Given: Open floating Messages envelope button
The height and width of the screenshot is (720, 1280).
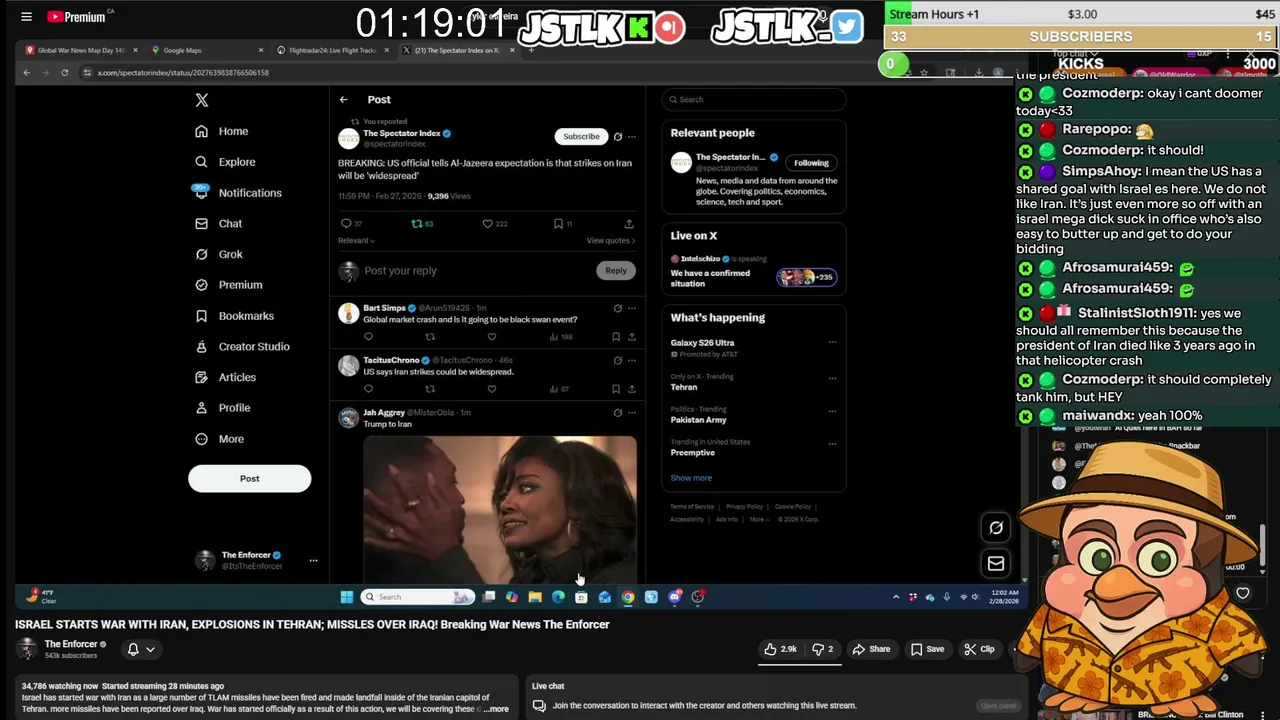Looking at the screenshot, I should pos(996,564).
